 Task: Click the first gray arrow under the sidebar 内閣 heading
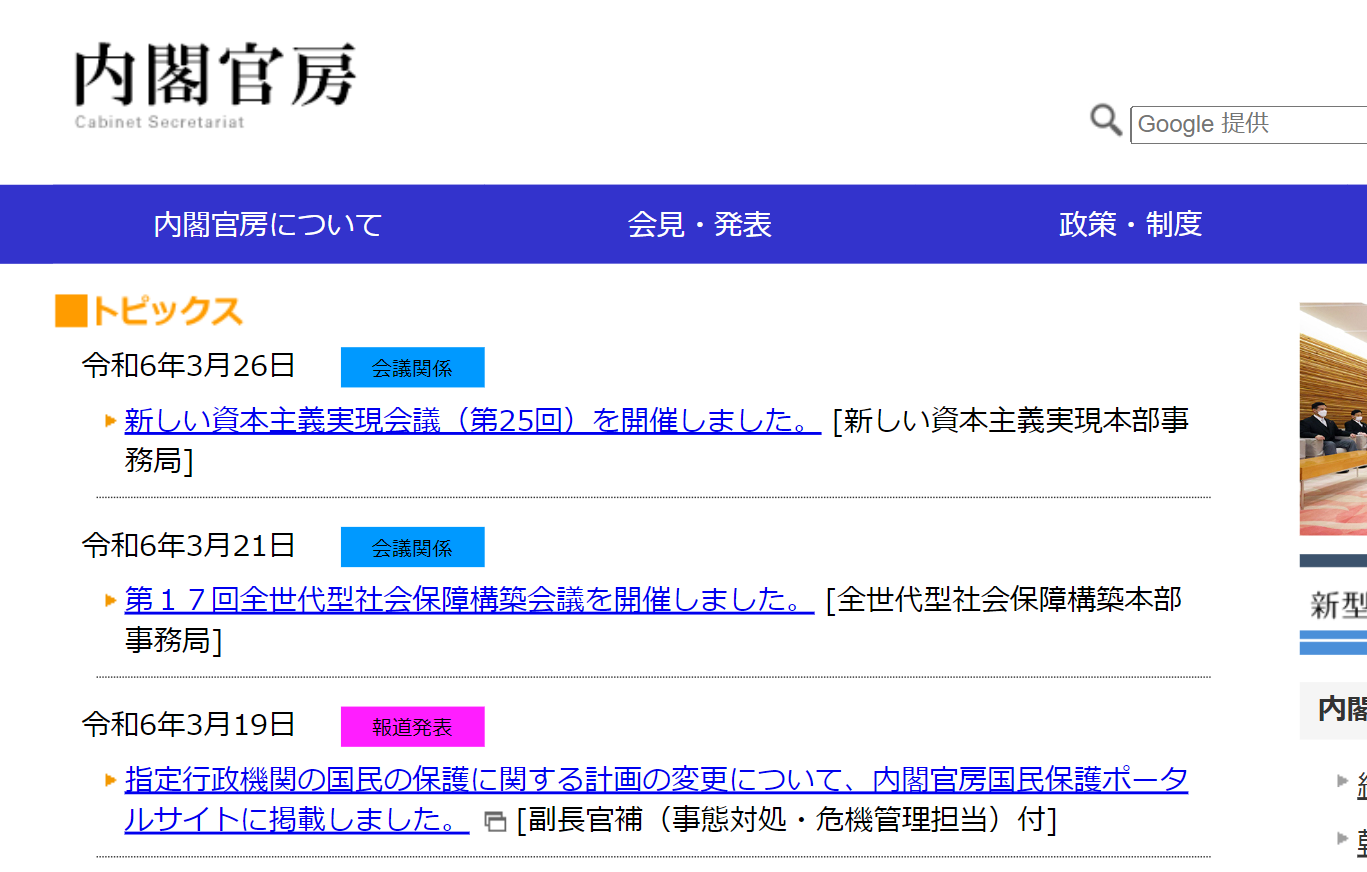tap(1343, 781)
